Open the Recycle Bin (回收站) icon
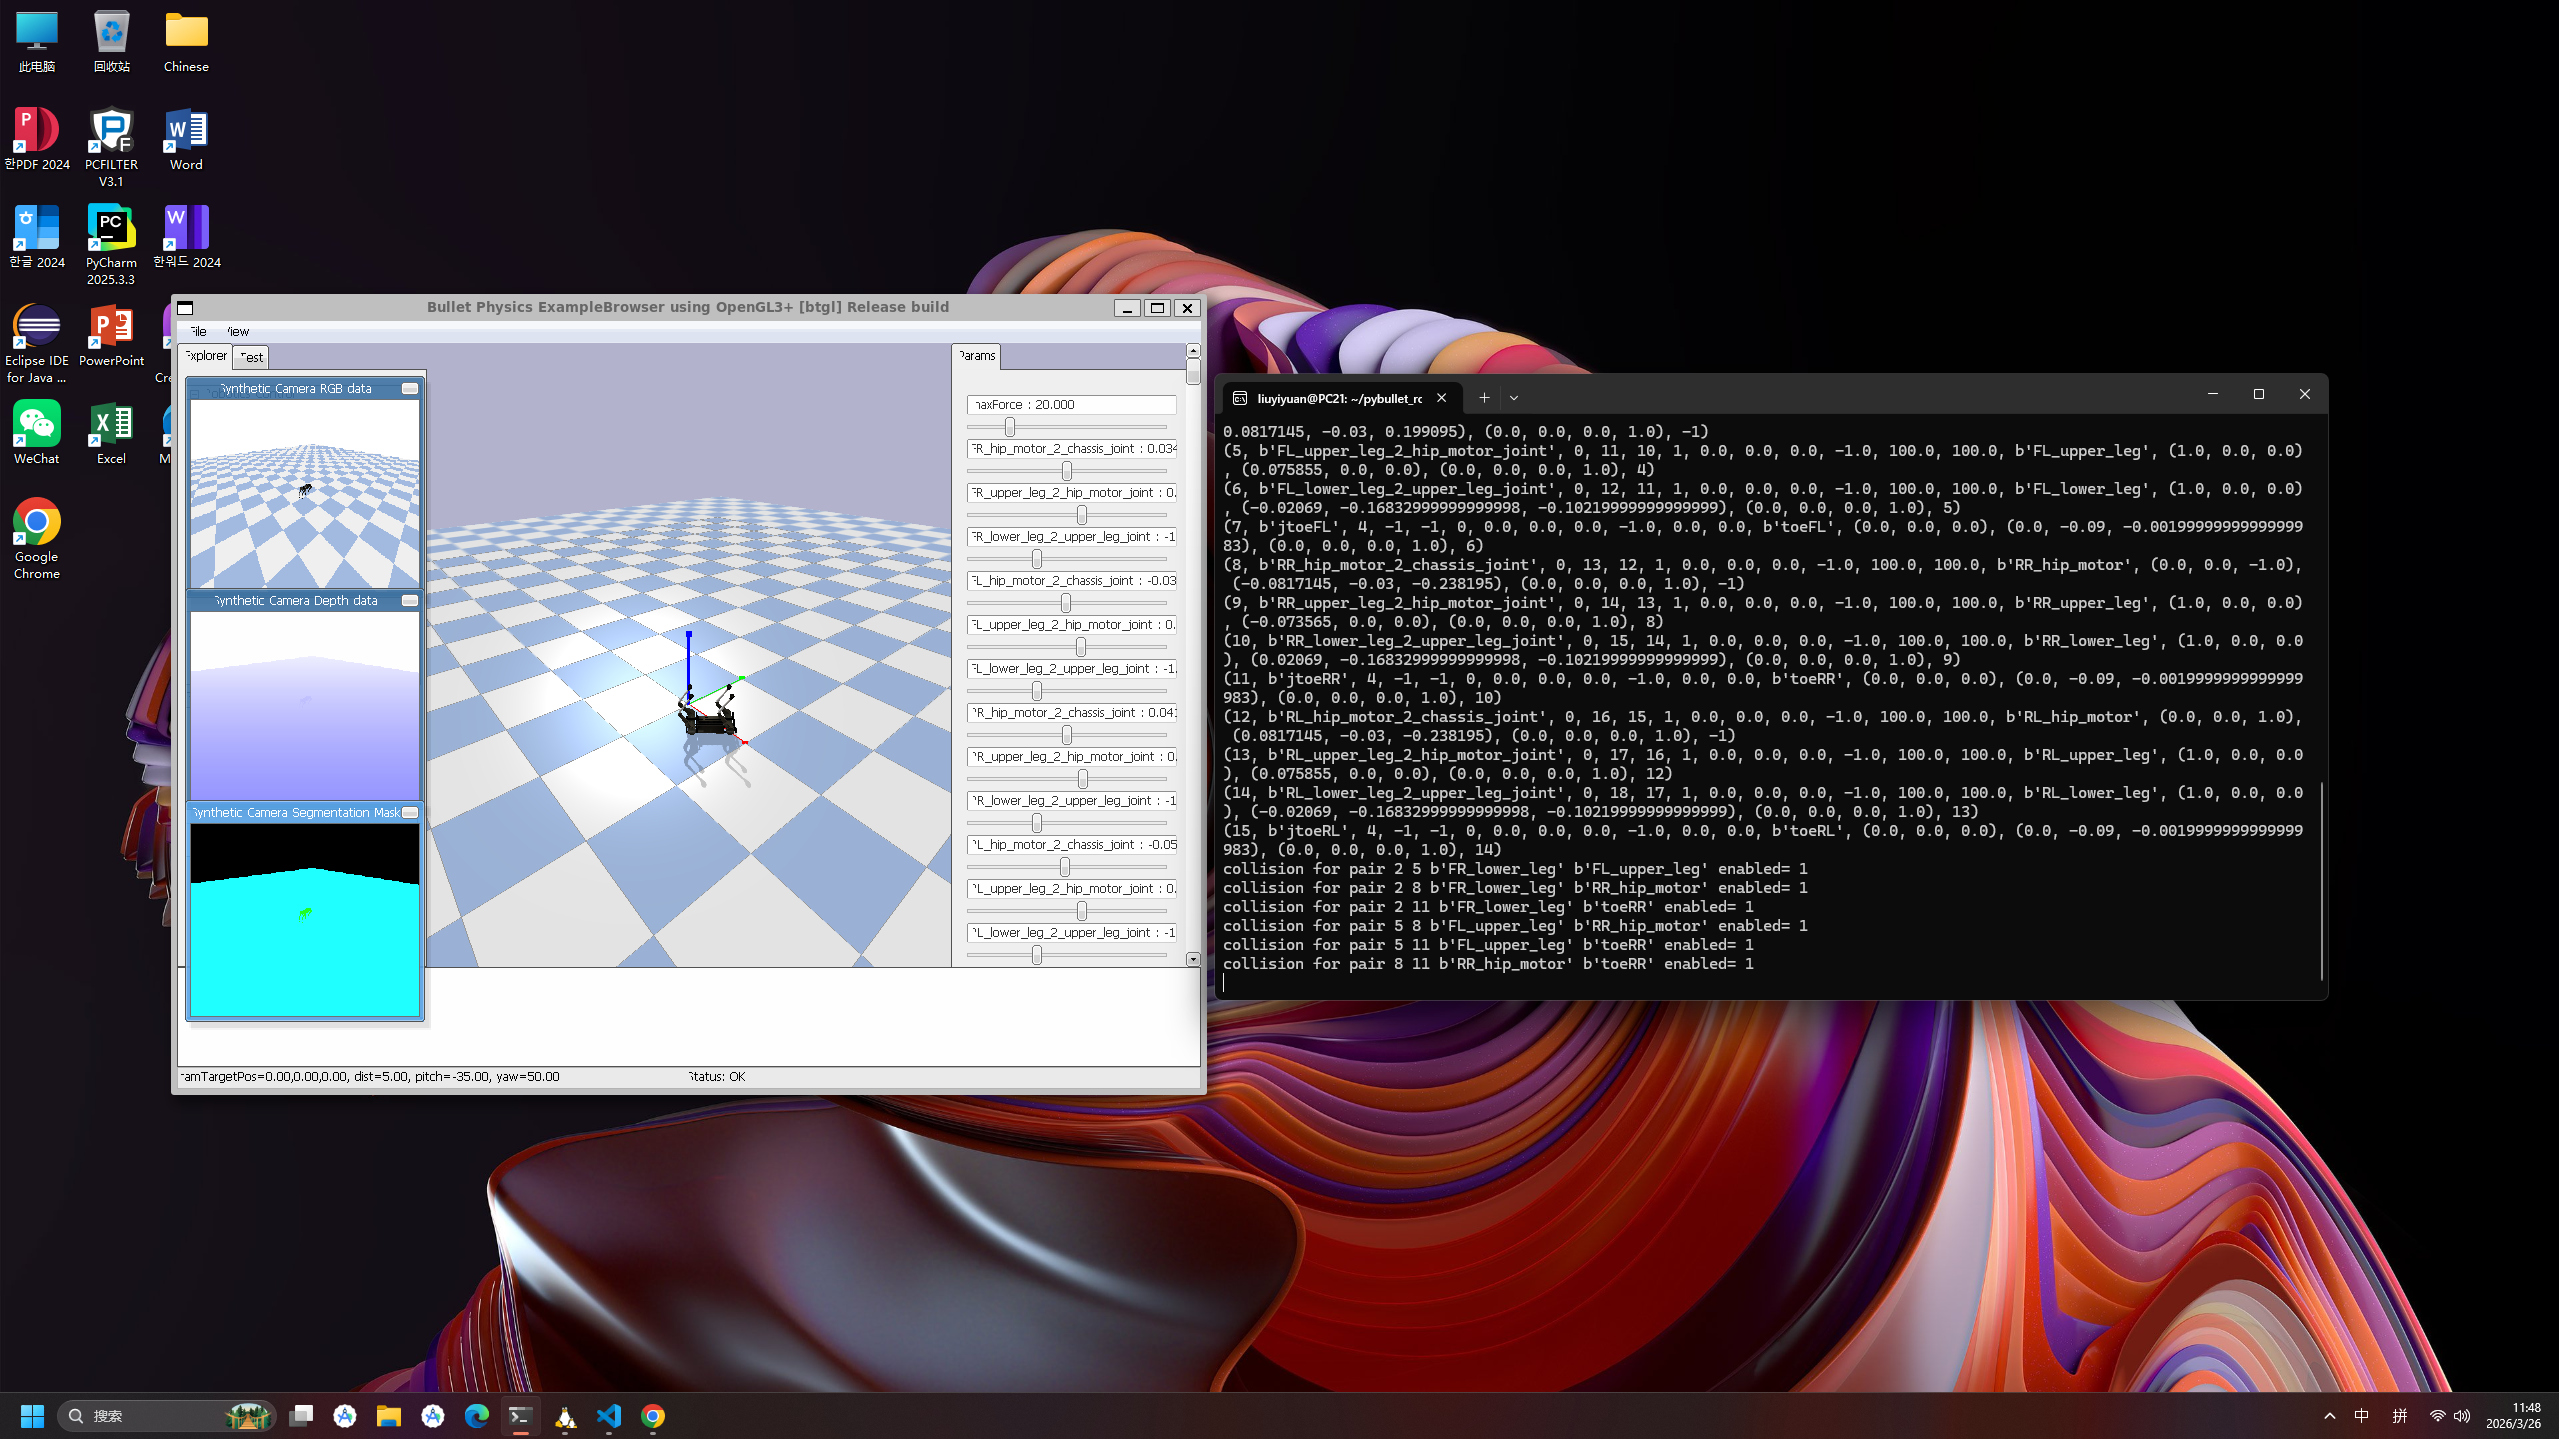Screen dimensions: 2559x1439 (111, 42)
